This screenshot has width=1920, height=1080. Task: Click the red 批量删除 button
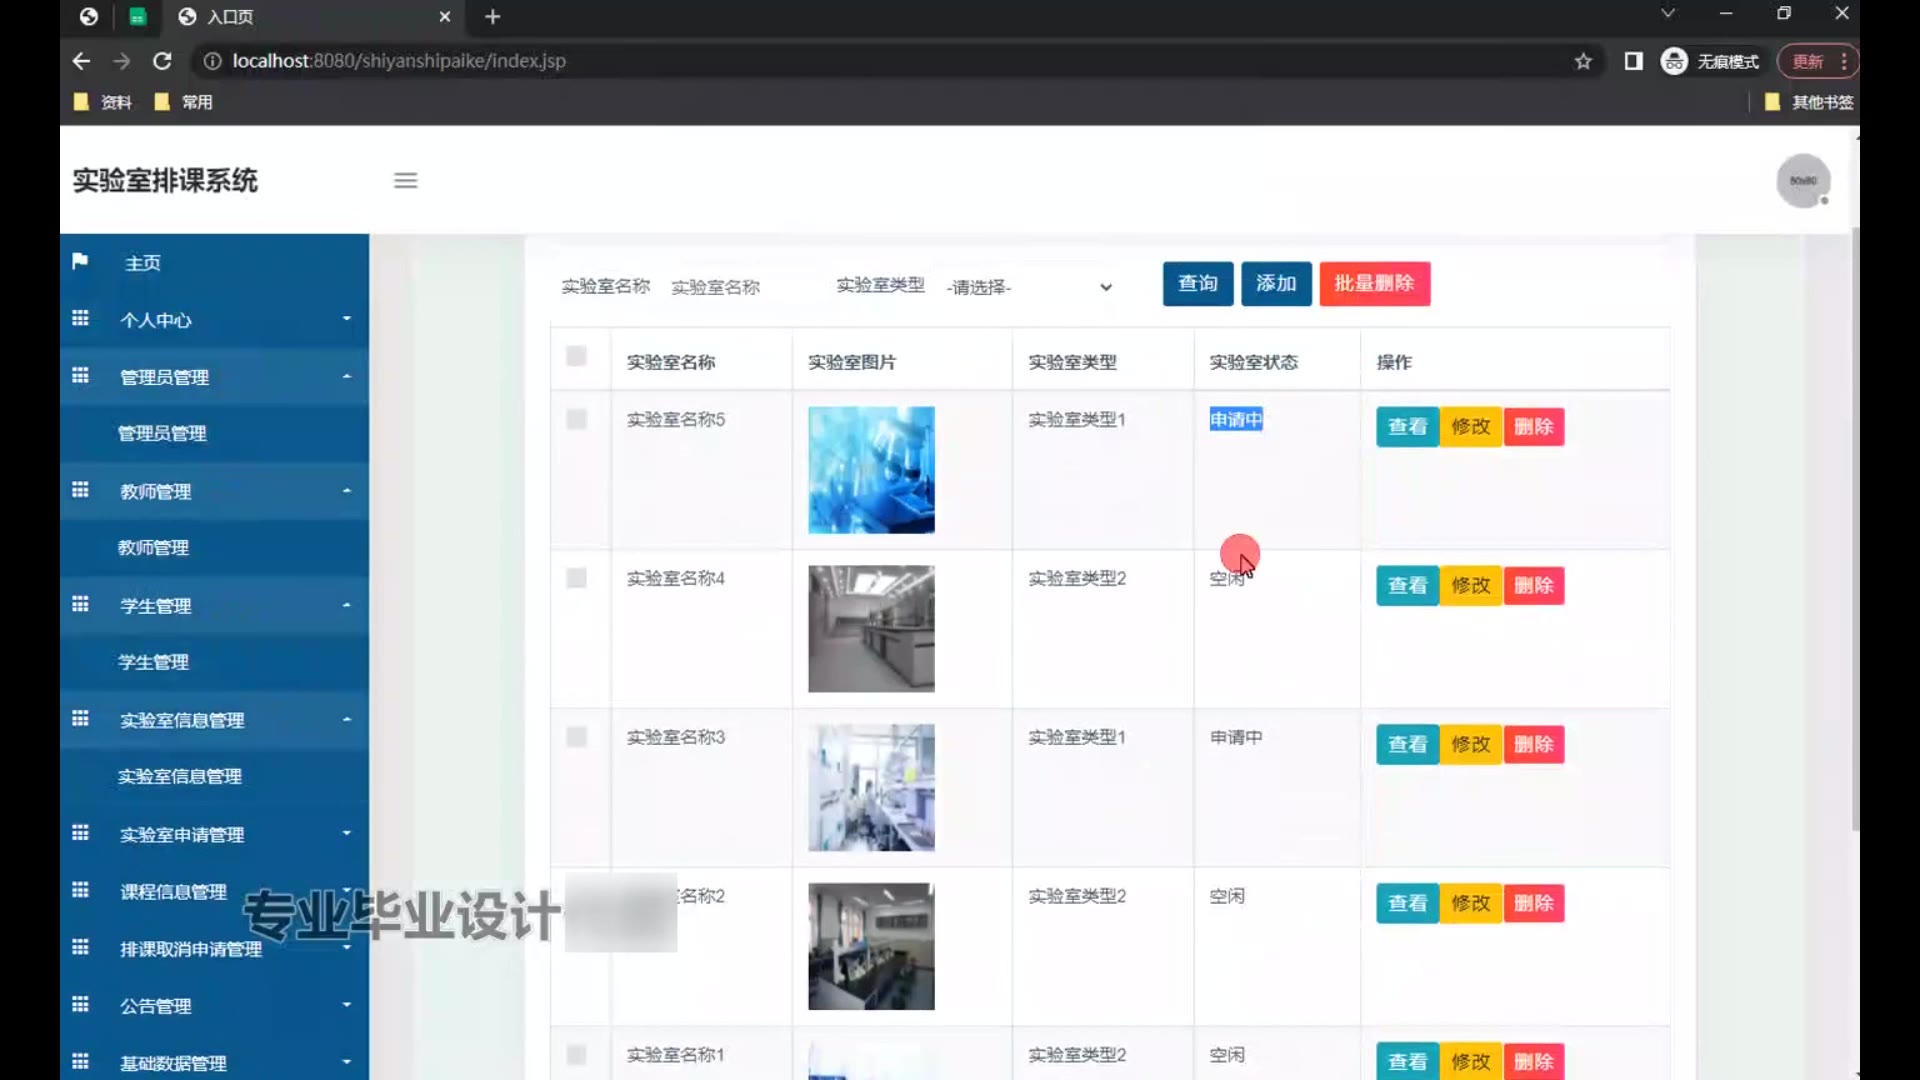(x=1374, y=284)
